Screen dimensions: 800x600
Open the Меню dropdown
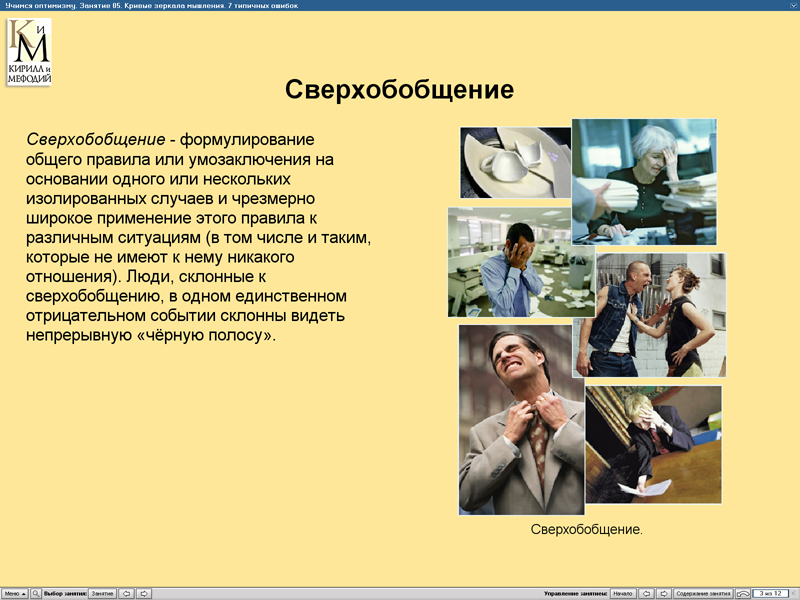(14, 593)
